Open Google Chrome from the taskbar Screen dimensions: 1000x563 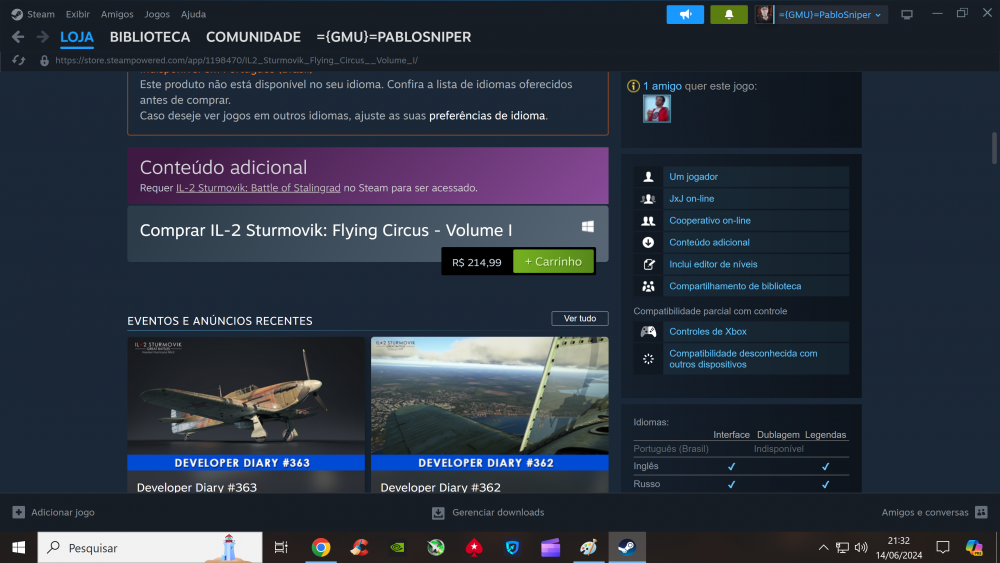[321, 547]
